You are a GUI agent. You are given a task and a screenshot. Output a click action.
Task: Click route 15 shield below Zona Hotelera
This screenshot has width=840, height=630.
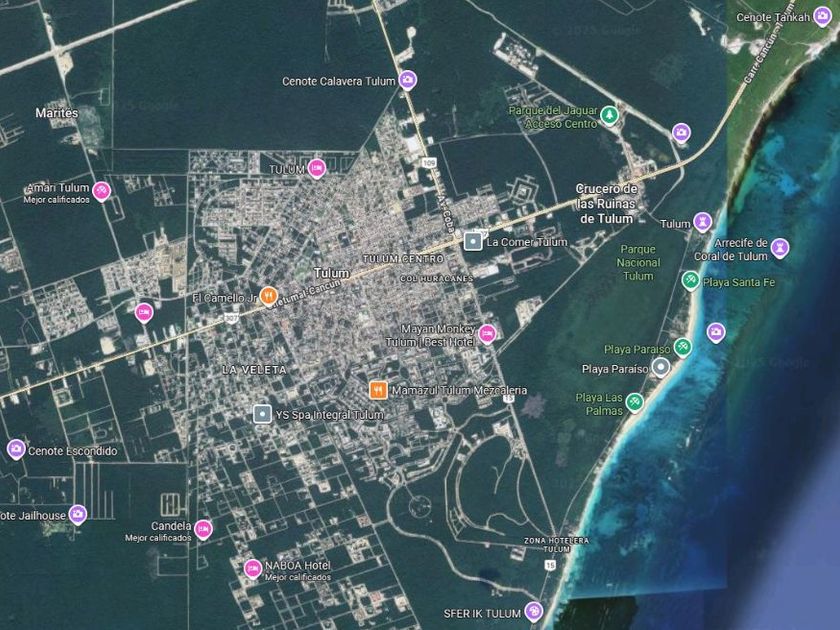click(550, 565)
